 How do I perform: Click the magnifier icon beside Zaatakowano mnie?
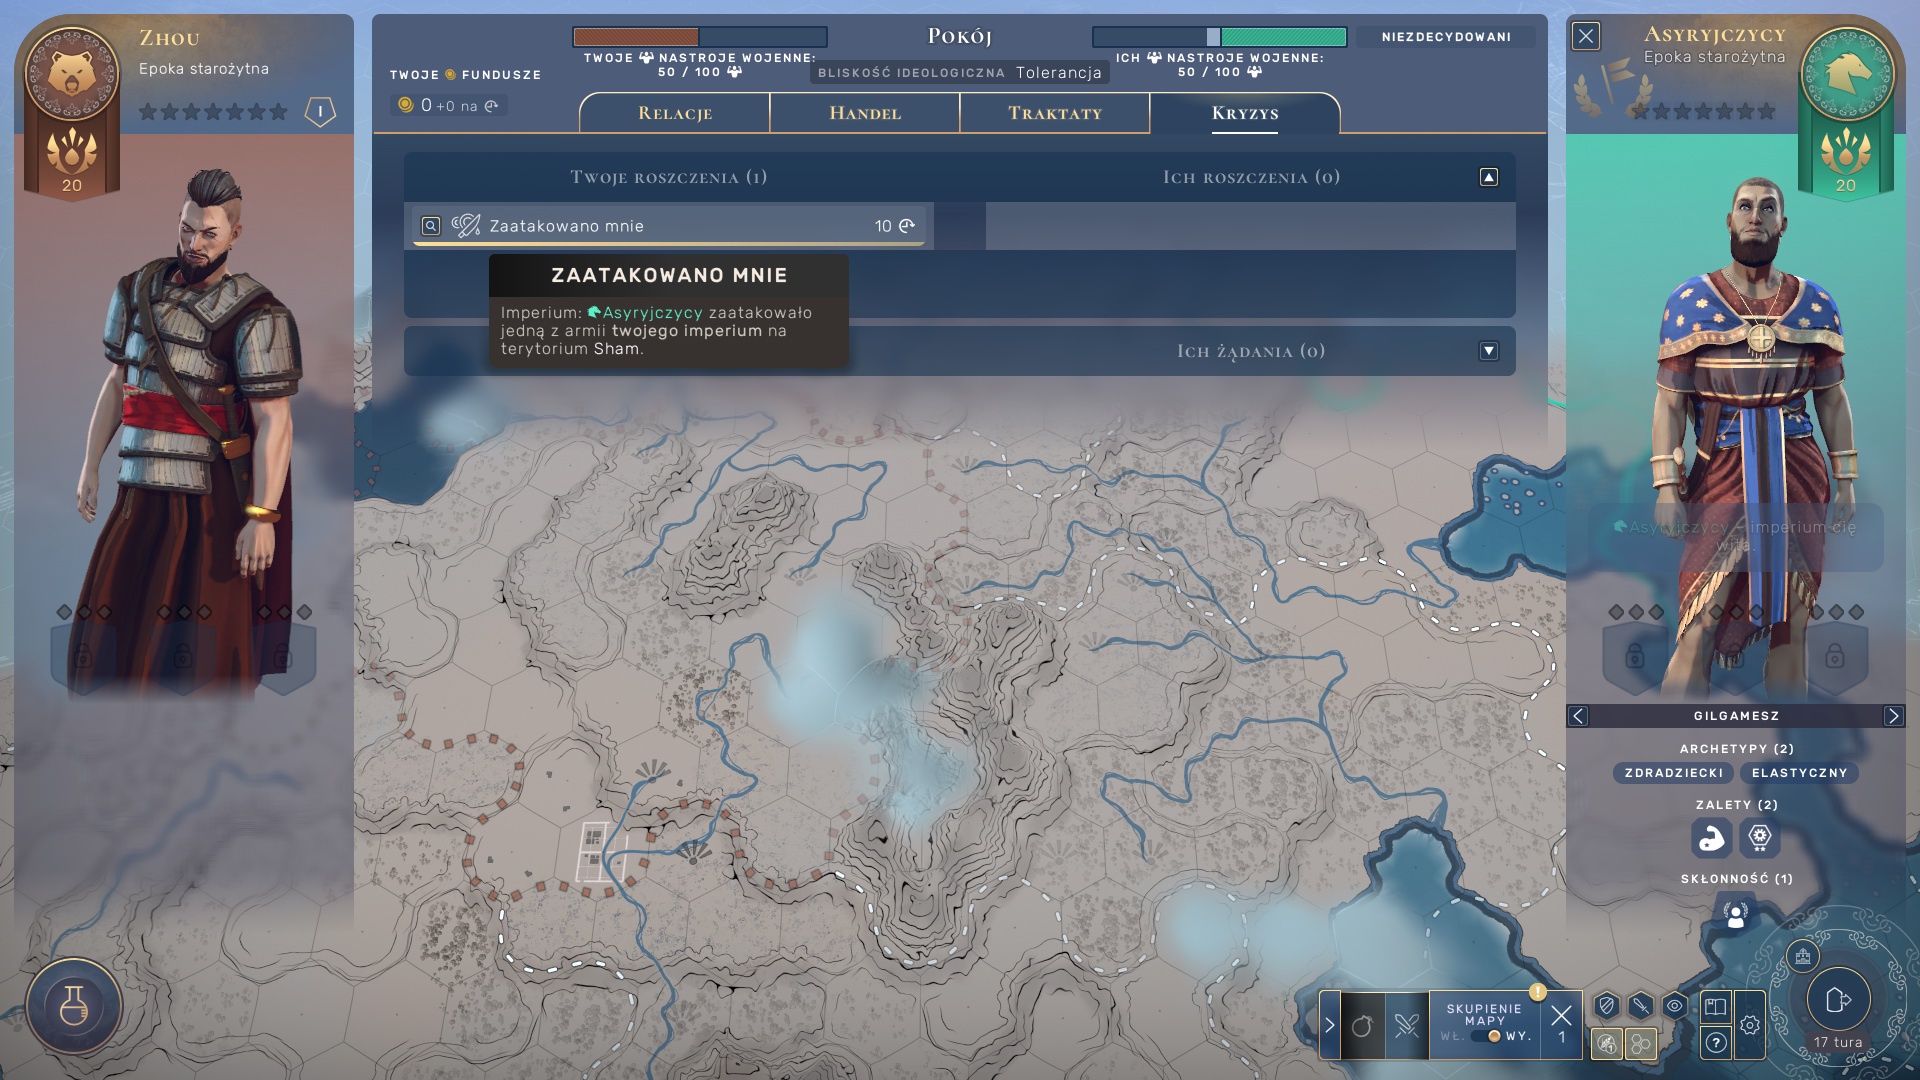[x=431, y=226]
